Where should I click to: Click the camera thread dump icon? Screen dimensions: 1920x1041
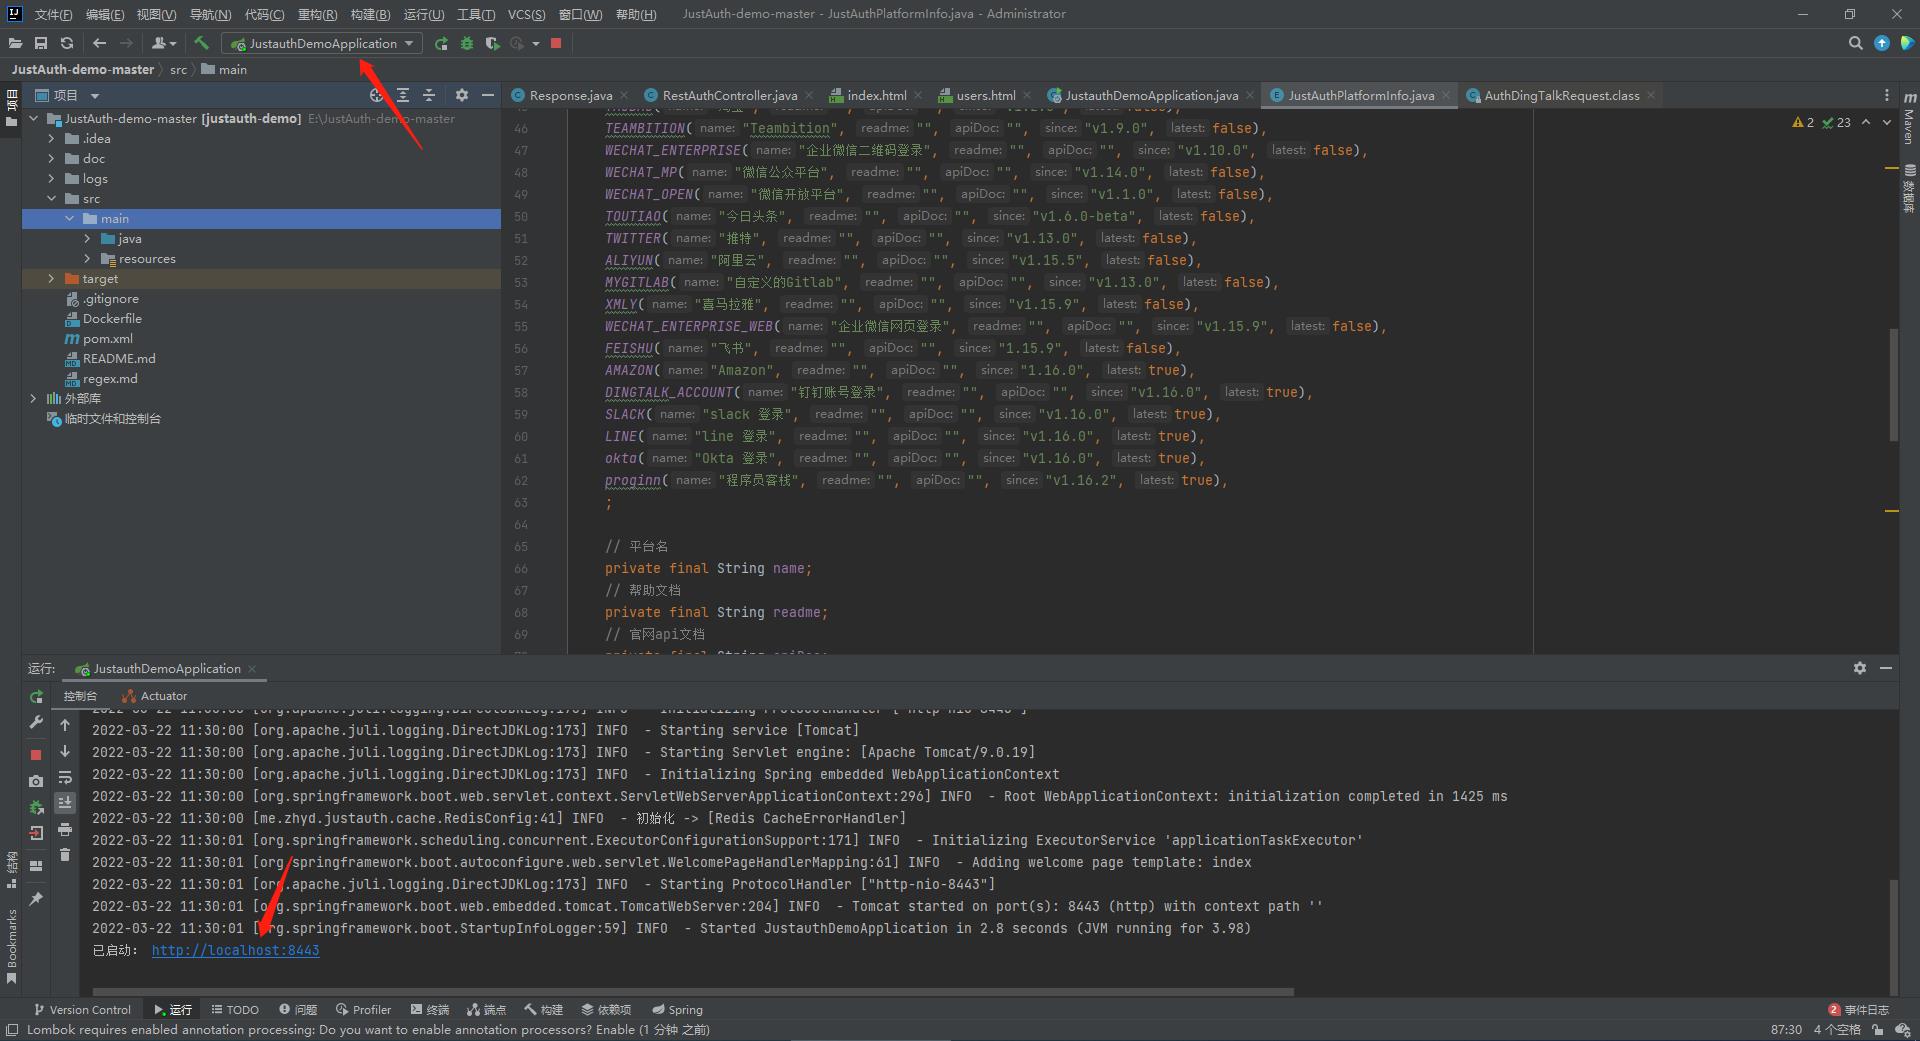[36, 781]
